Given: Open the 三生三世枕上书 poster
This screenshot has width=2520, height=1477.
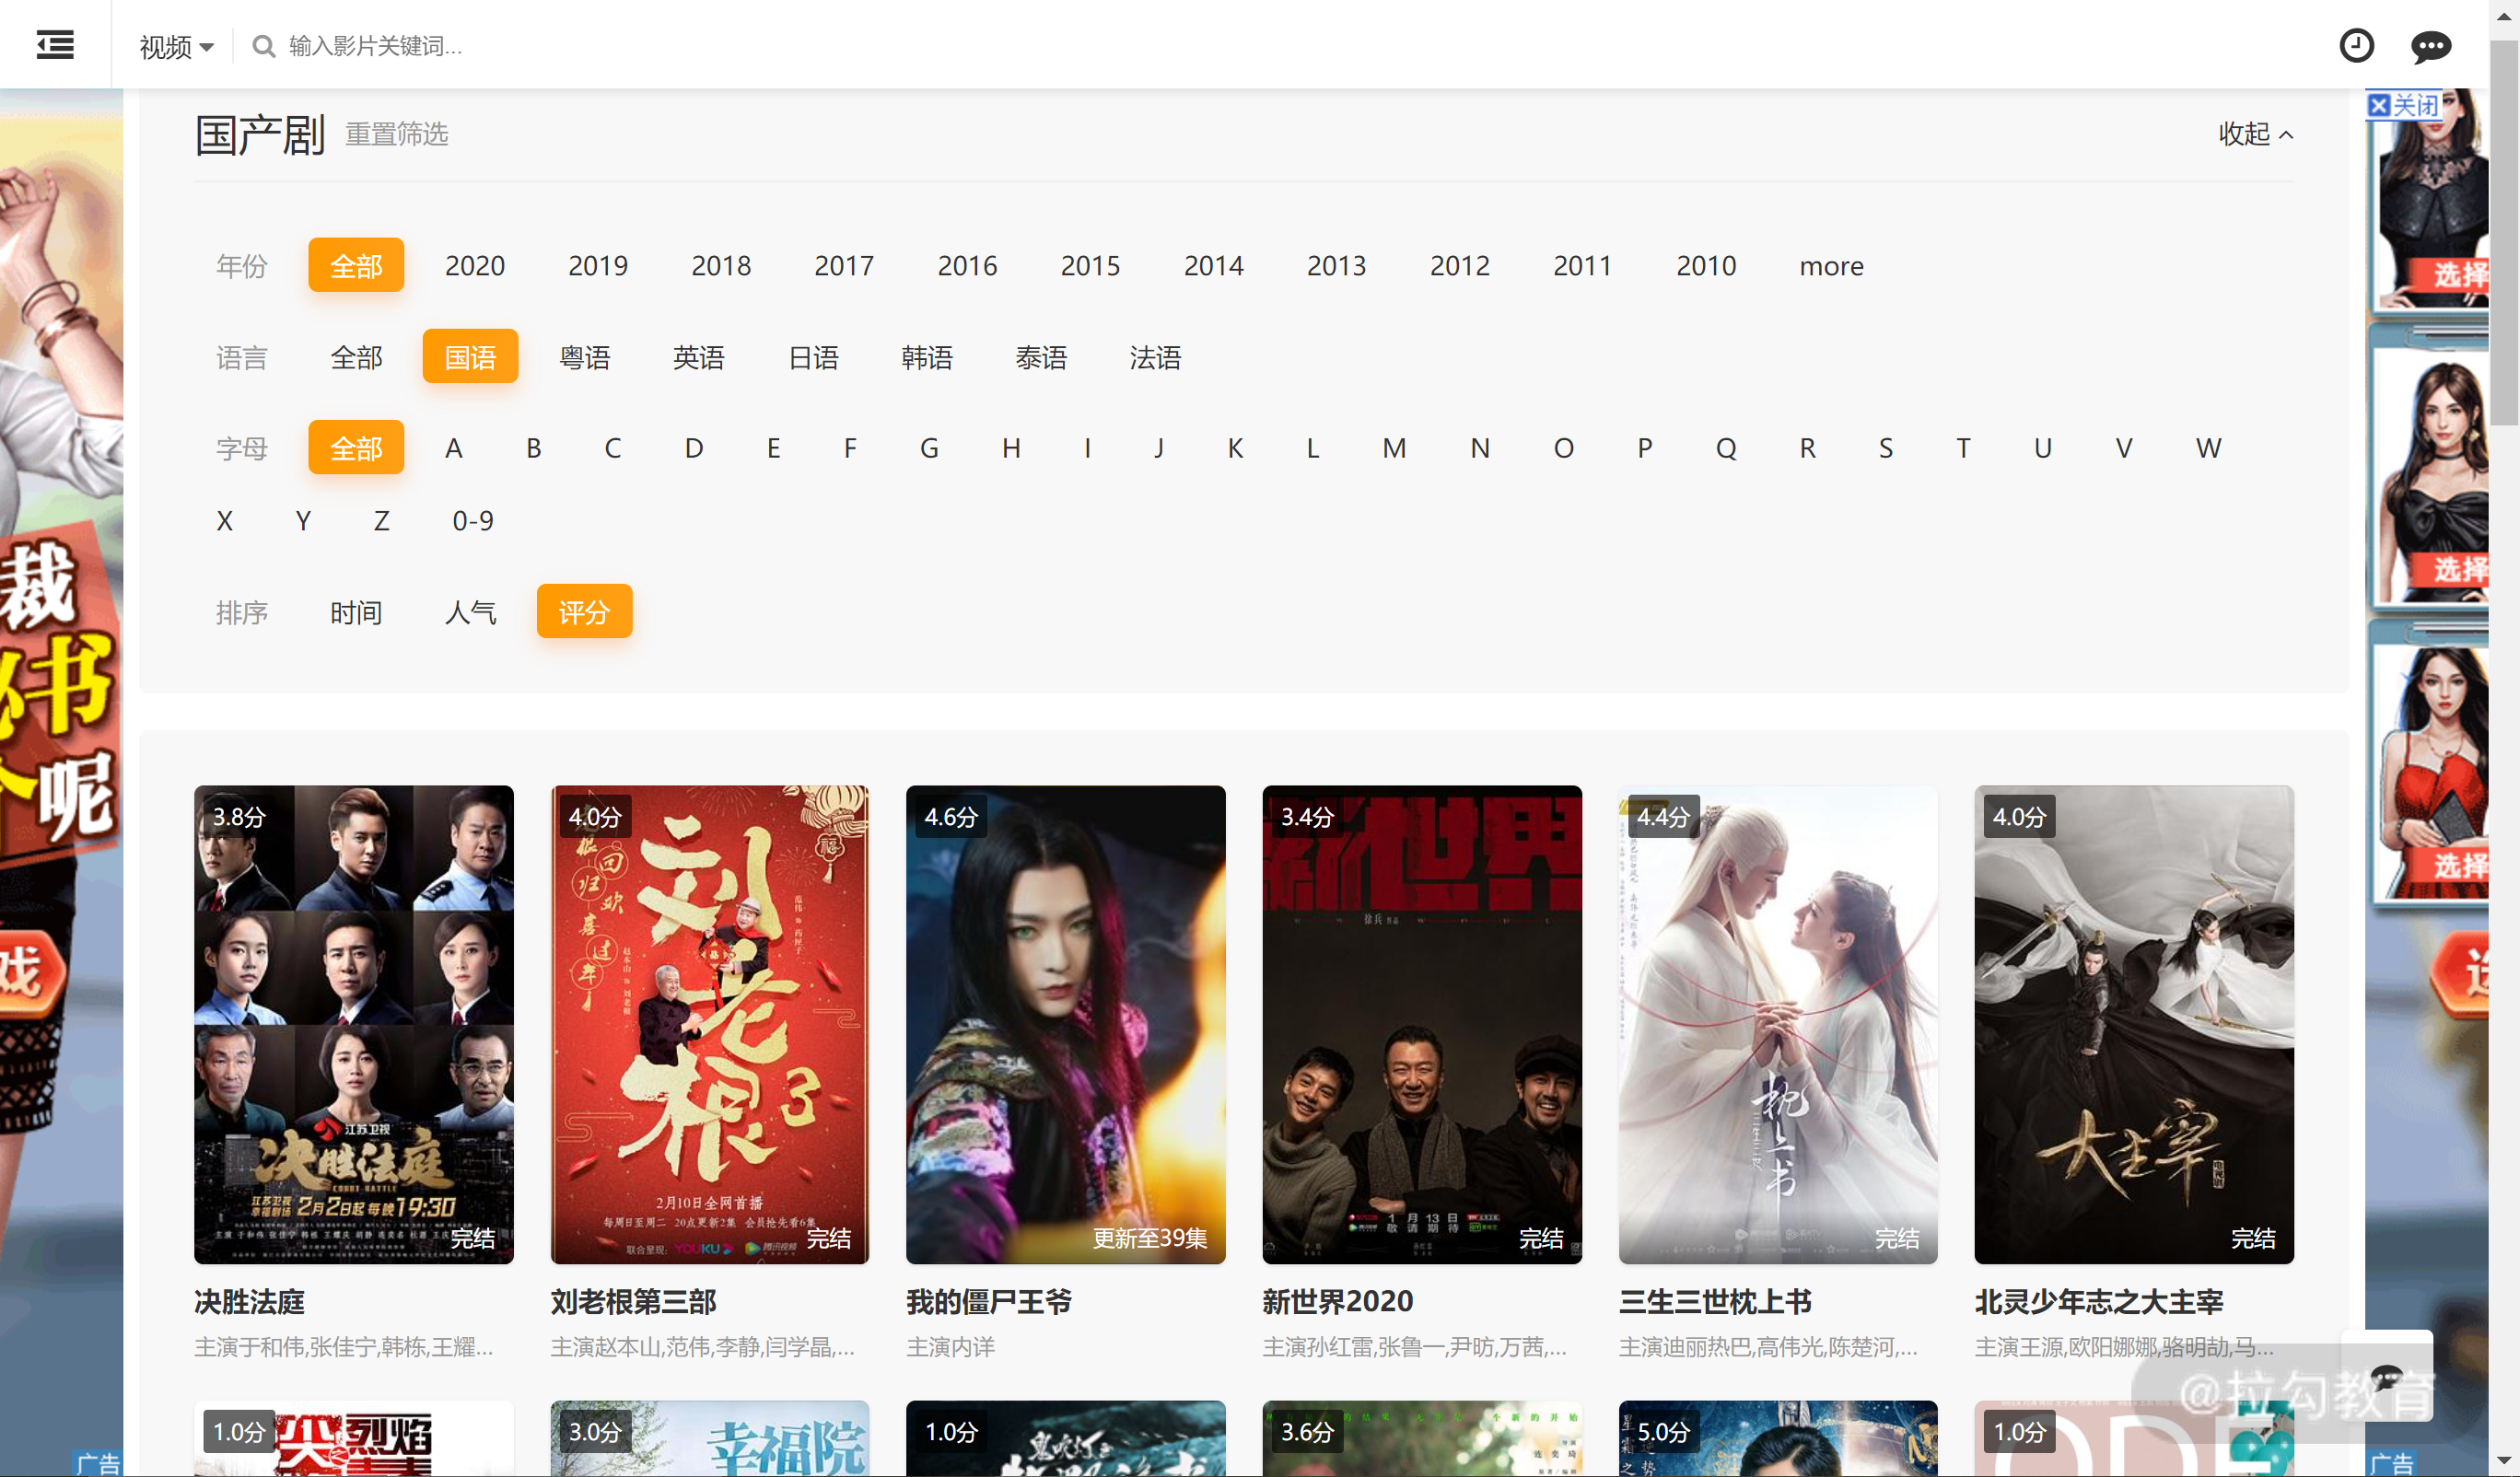Looking at the screenshot, I should (1778, 1024).
